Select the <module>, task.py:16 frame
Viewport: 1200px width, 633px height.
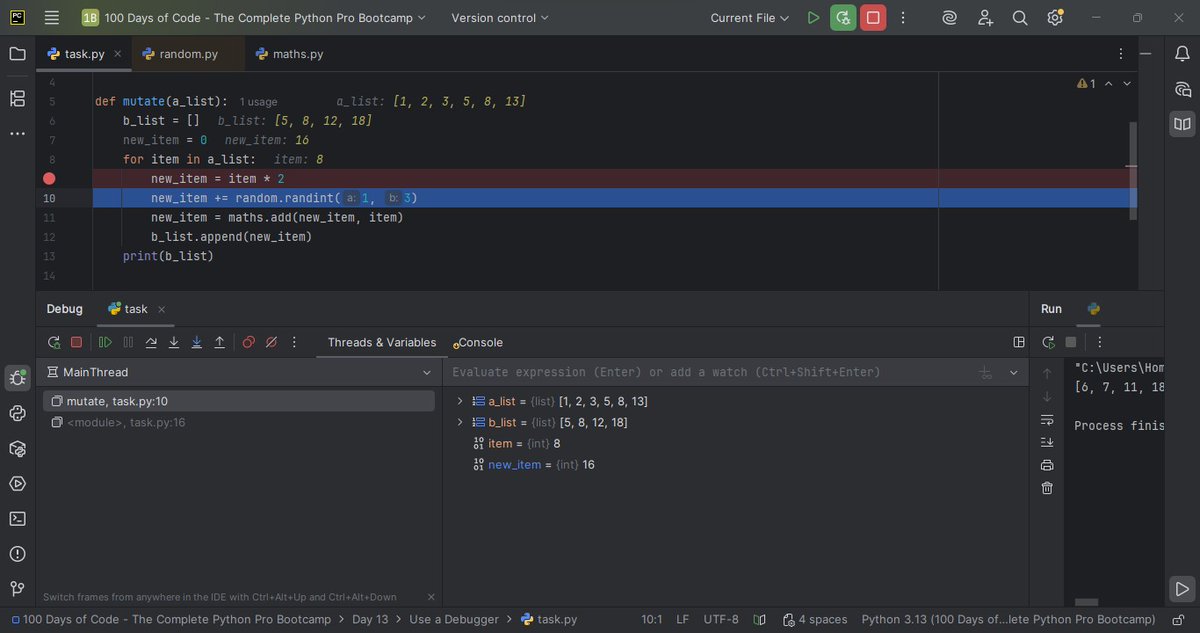point(239,422)
